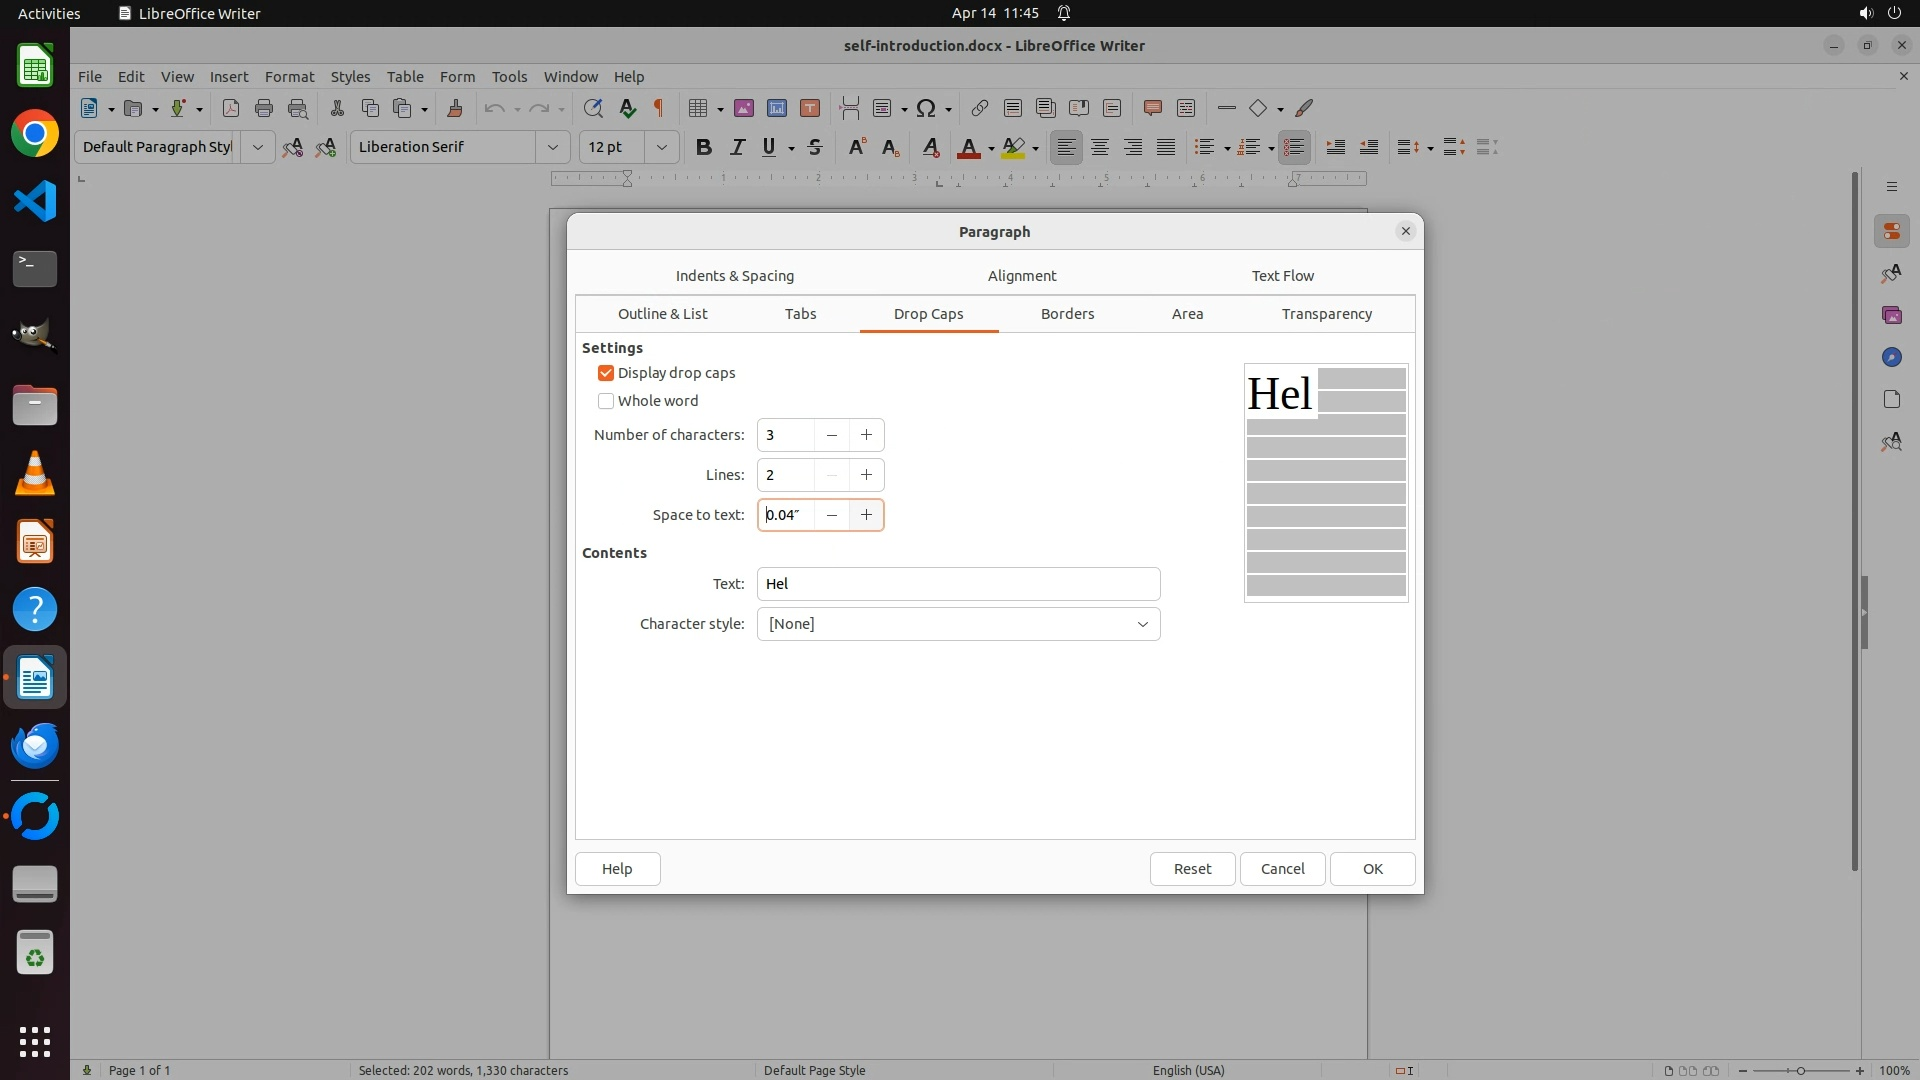Click the Insert hyperlink icon
The width and height of the screenshot is (1920, 1080).
(x=980, y=108)
